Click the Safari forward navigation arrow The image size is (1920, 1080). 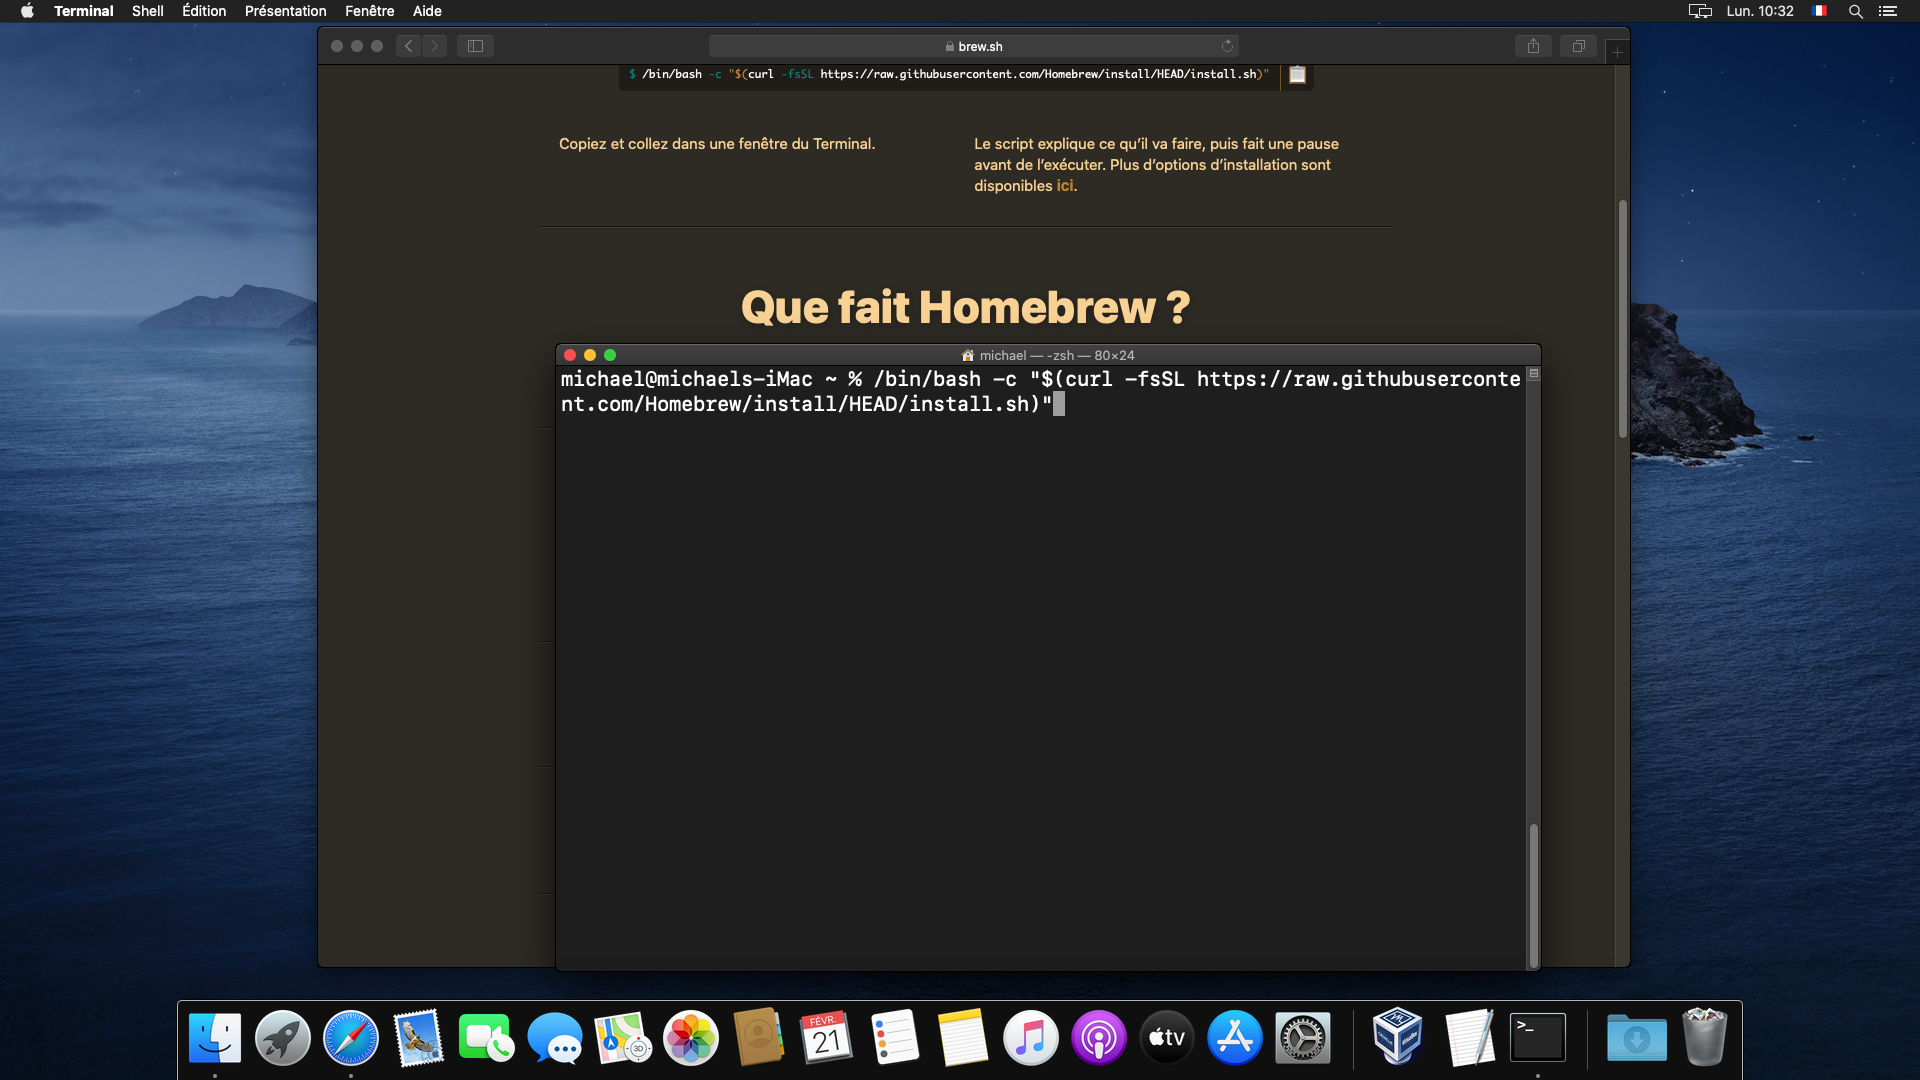pyautogui.click(x=434, y=46)
